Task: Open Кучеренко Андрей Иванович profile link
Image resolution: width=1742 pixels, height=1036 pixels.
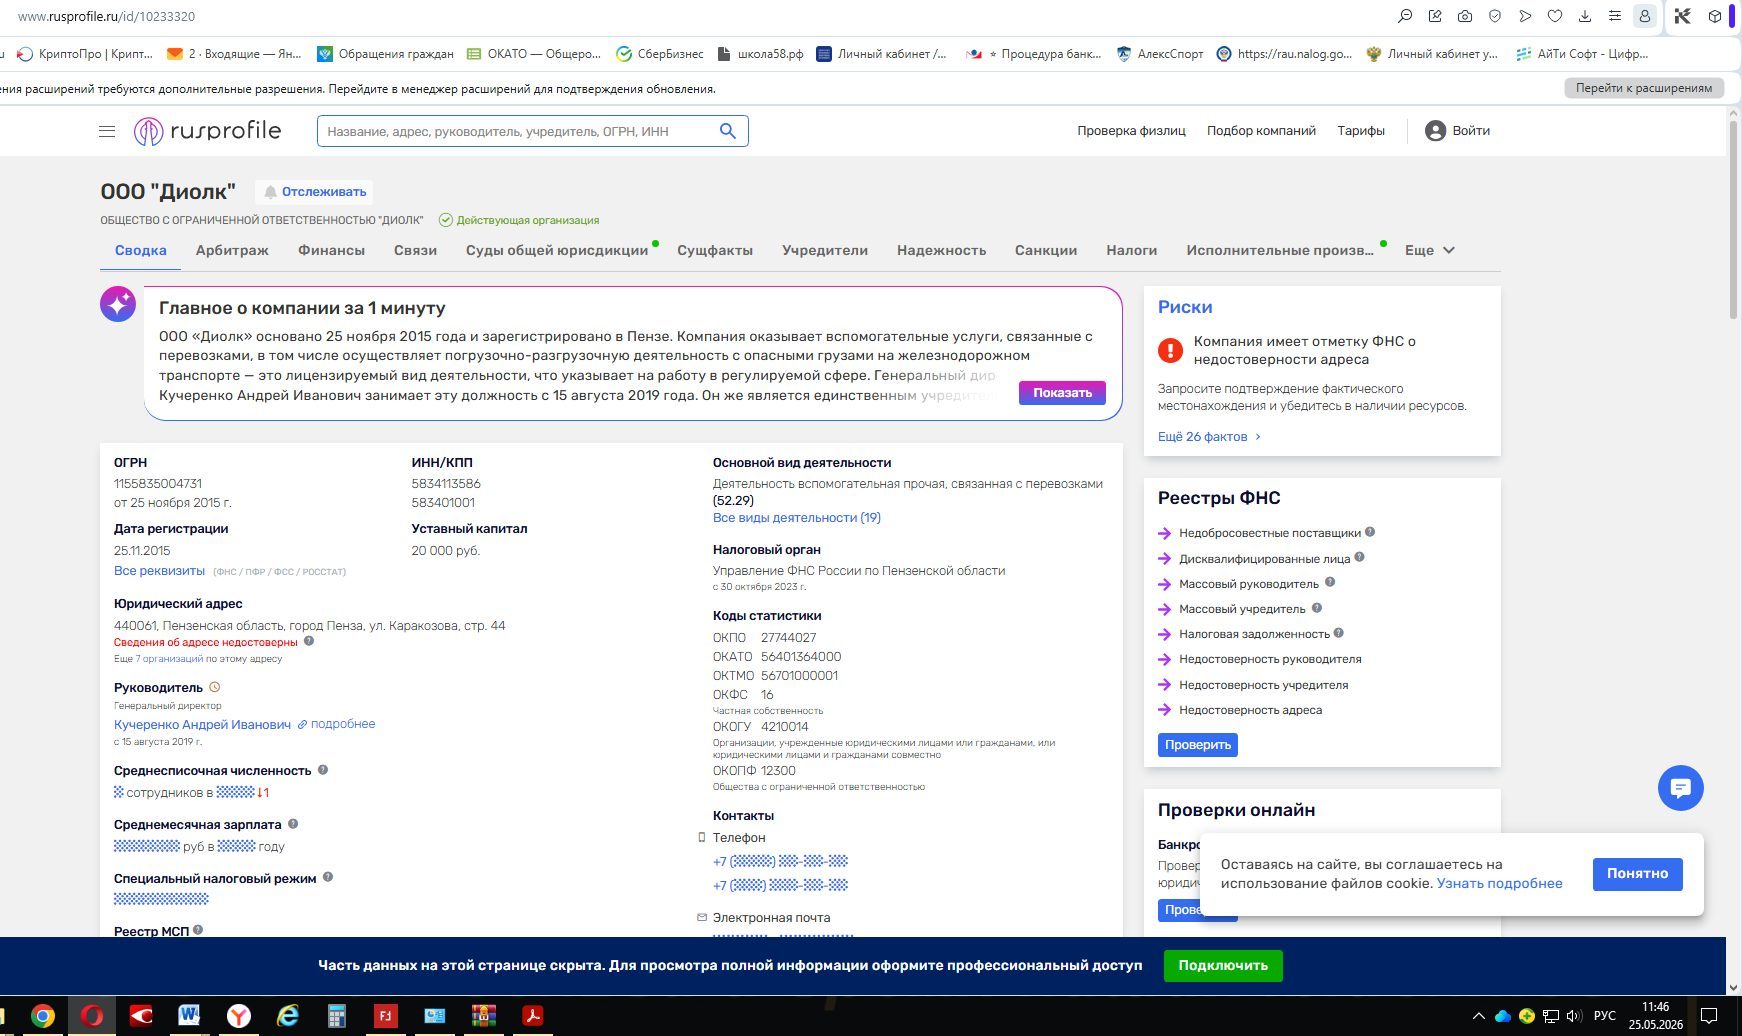Action: pyautogui.click(x=202, y=725)
